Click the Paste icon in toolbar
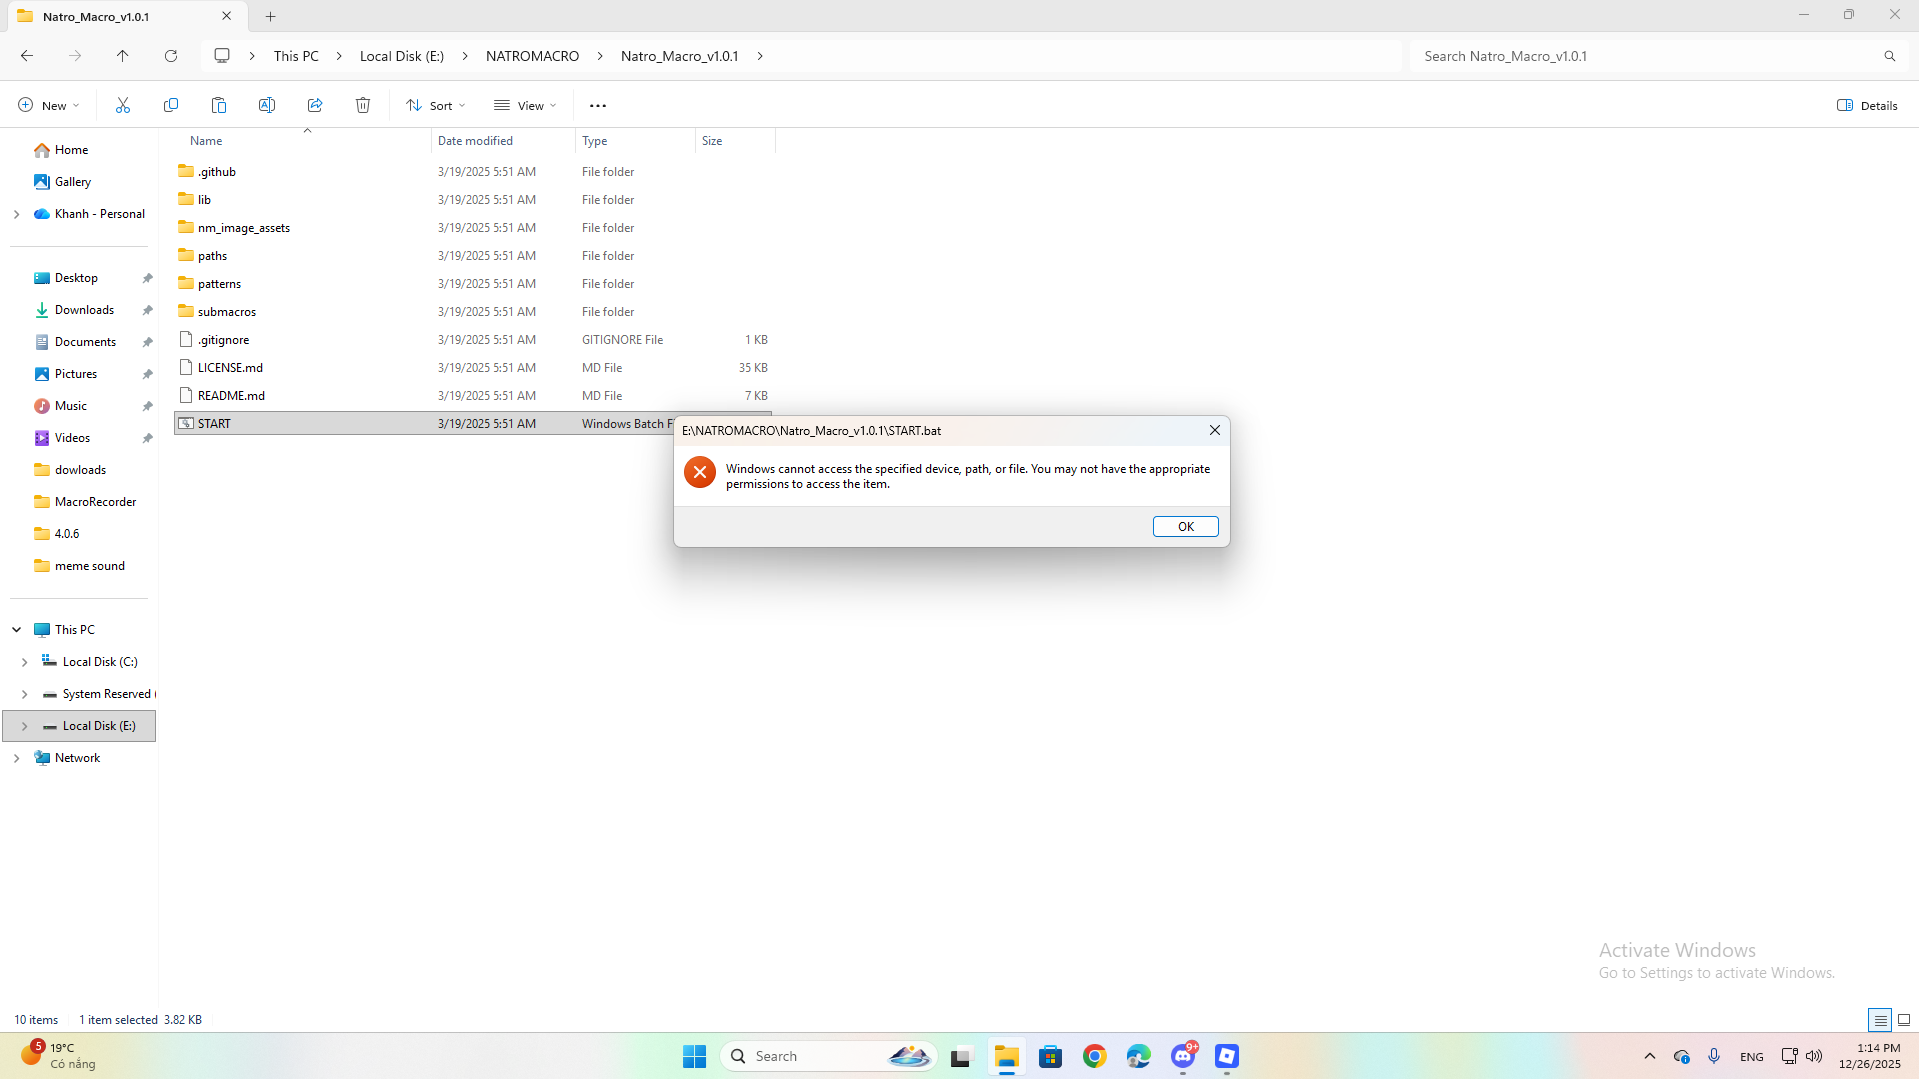The height and width of the screenshot is (1079, 1919). [219, 105]
